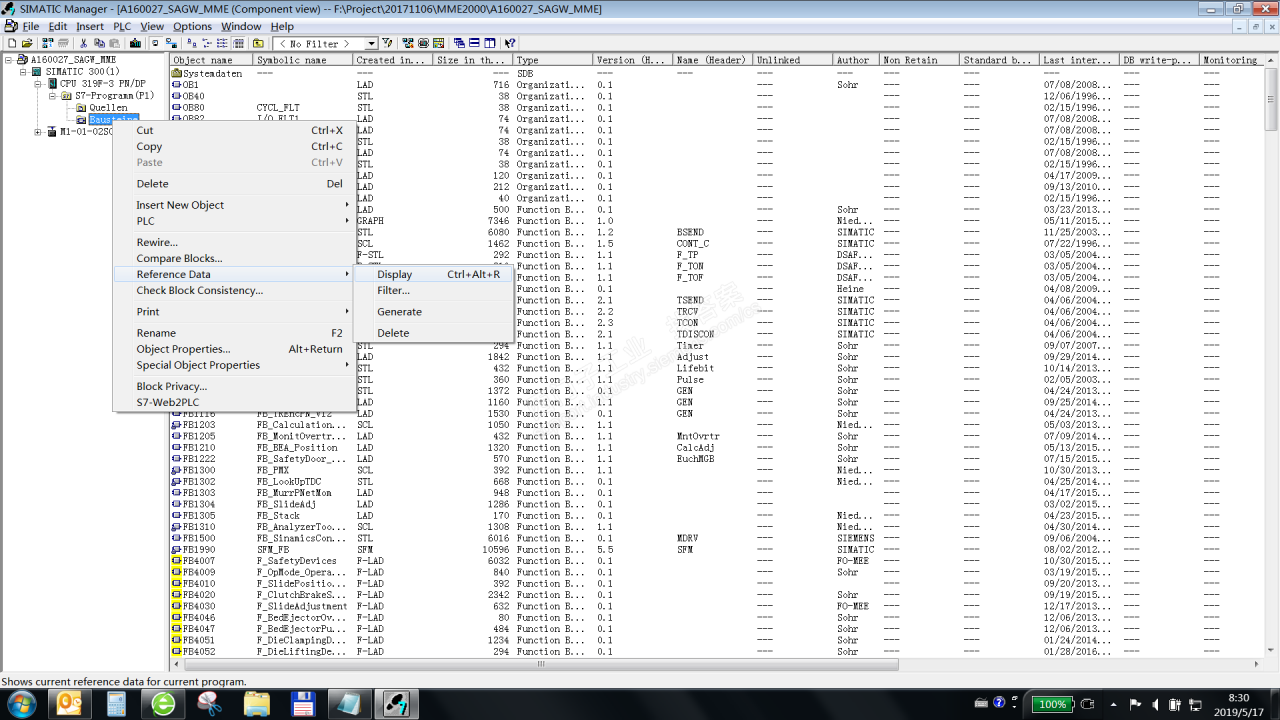1280x720 pixels.
Task: Click the Accessible Nodes toolbar icon
Action: tap(47, 43)
